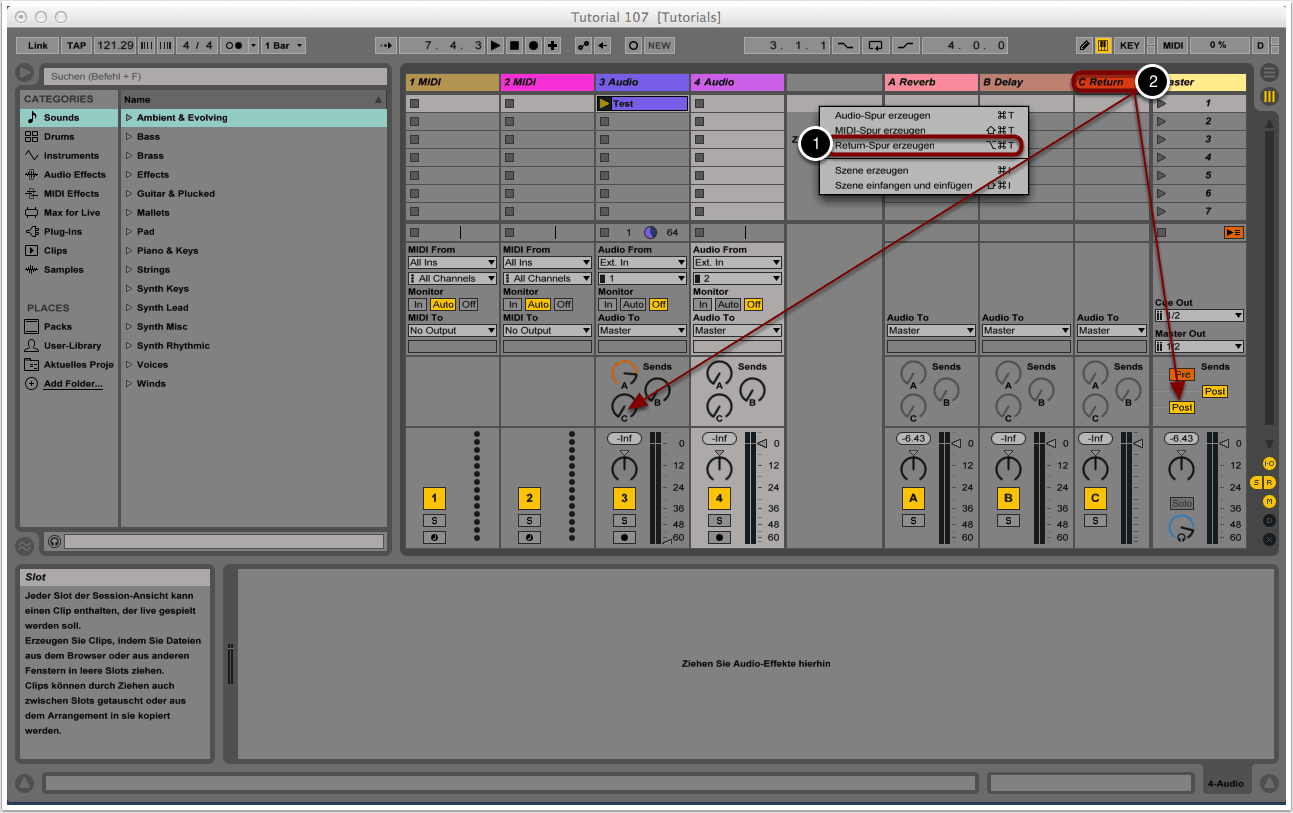Image resolution: width=1293 pixels, height=813 pixels.
Task: Click the arm record button on track 3
Action: 624,537
